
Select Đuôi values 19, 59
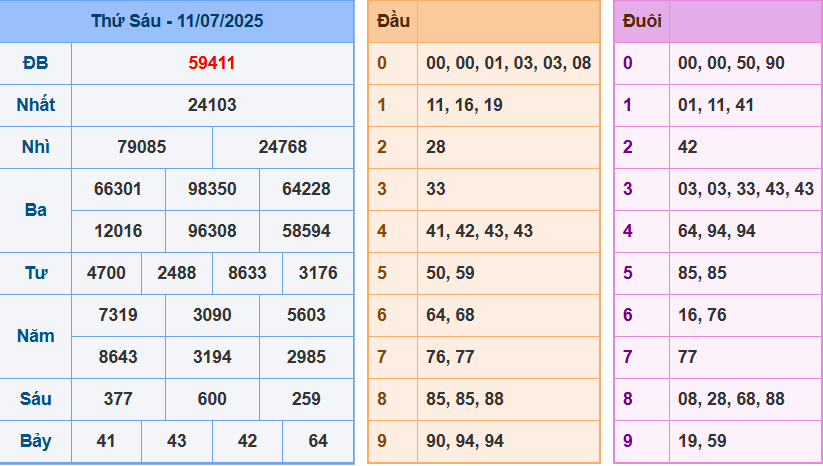point(702,441)
